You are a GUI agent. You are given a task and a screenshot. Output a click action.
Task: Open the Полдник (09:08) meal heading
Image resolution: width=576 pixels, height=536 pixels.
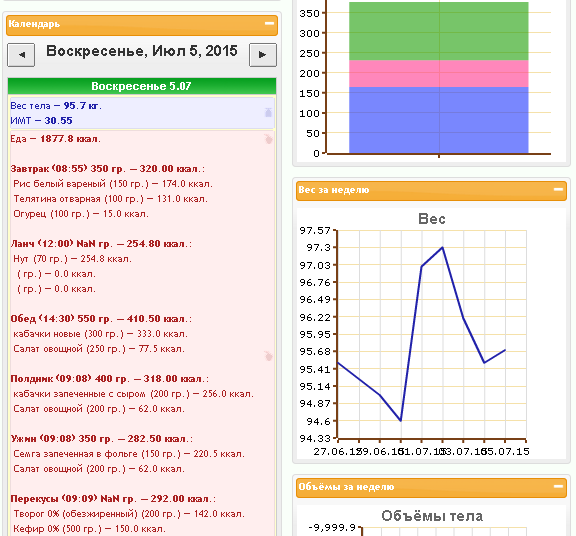coord(109,379)
